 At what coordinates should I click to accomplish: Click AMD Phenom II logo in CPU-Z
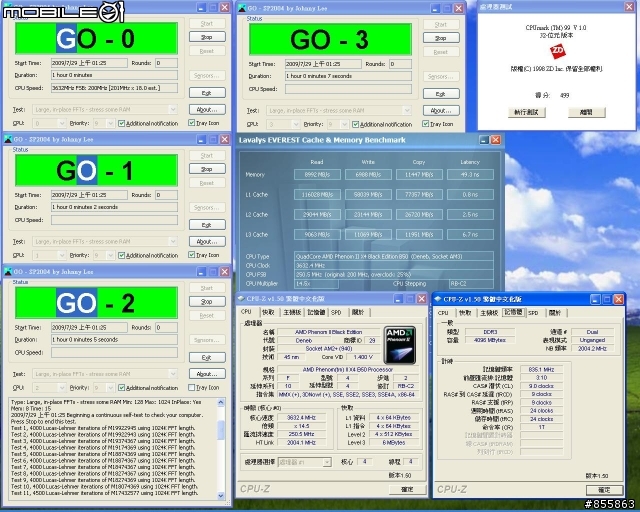400,345
